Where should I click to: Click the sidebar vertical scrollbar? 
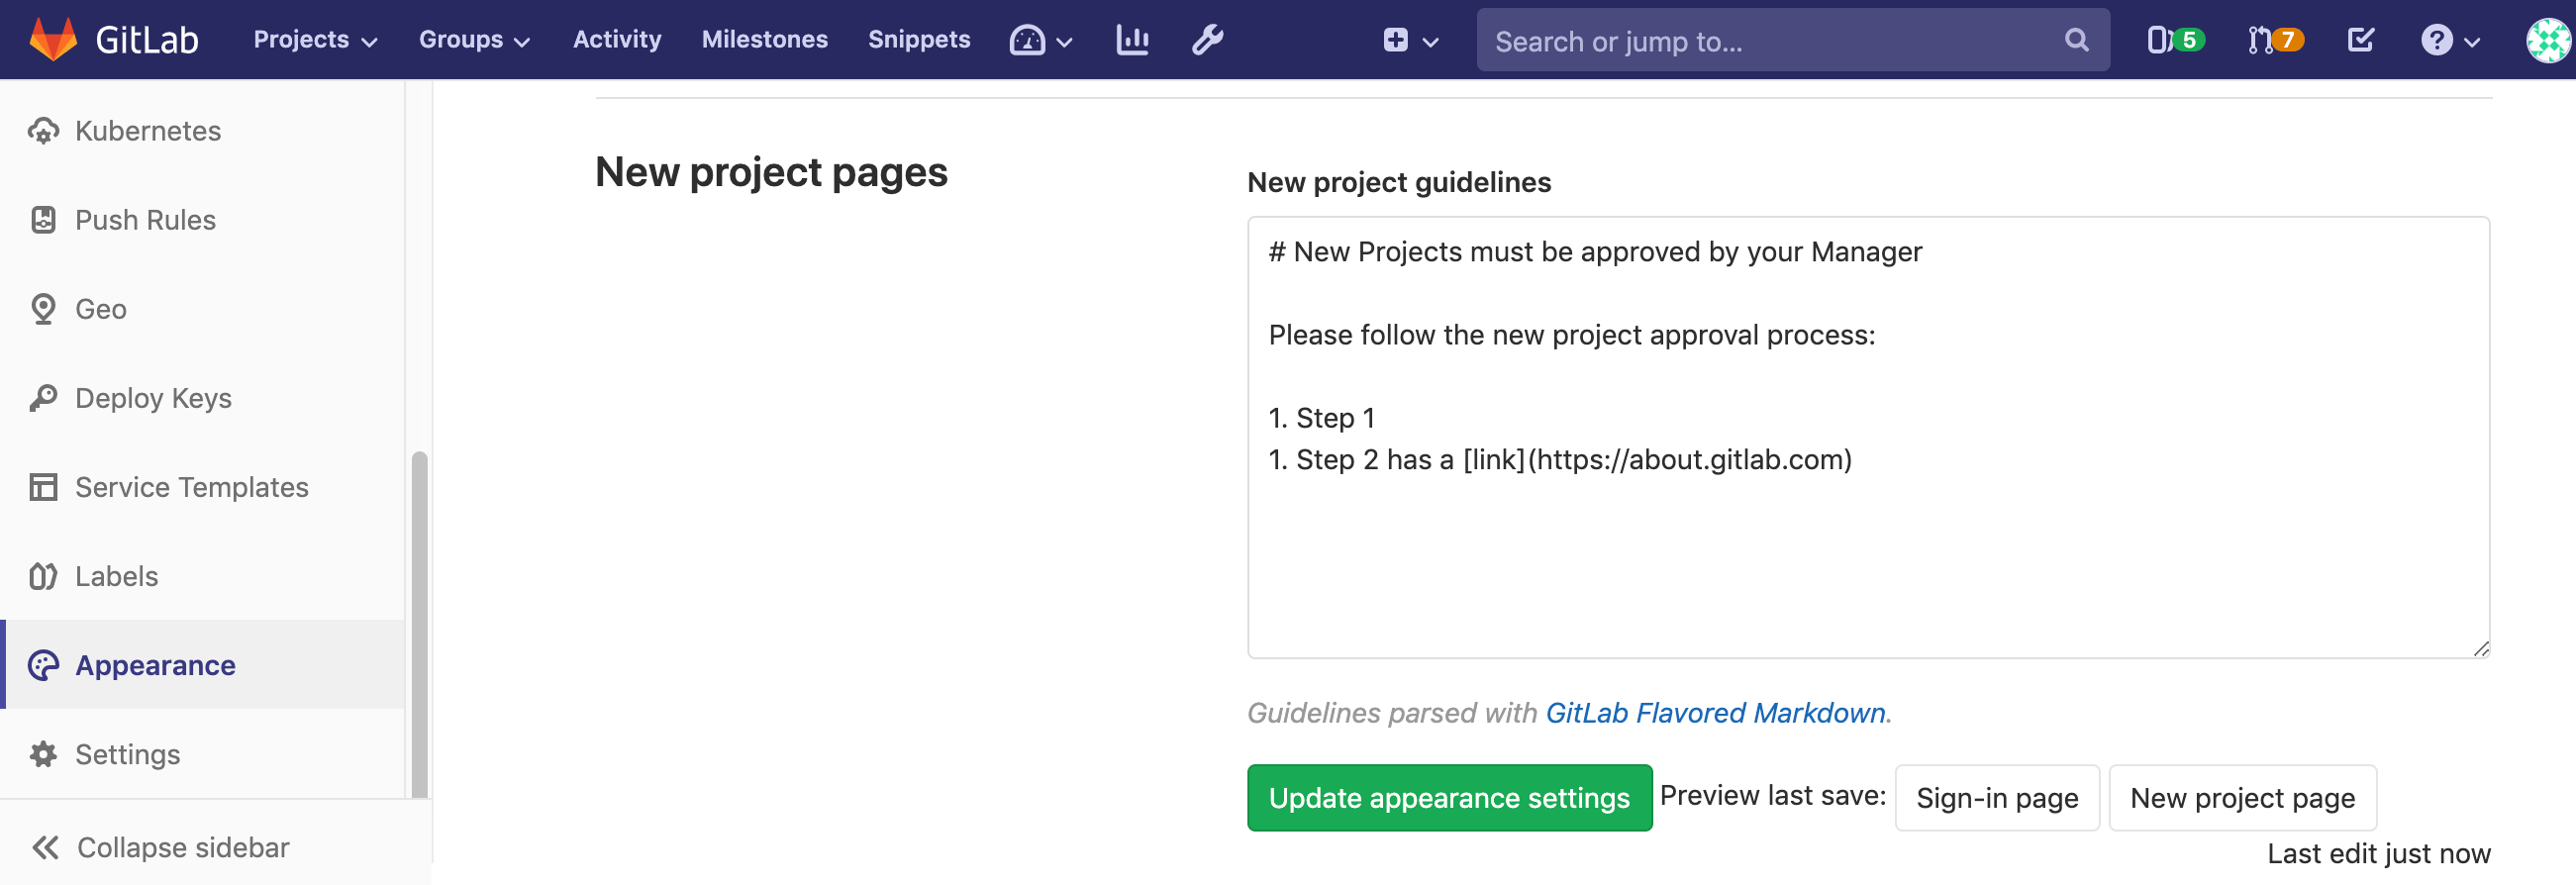click(x=419, y=622)
